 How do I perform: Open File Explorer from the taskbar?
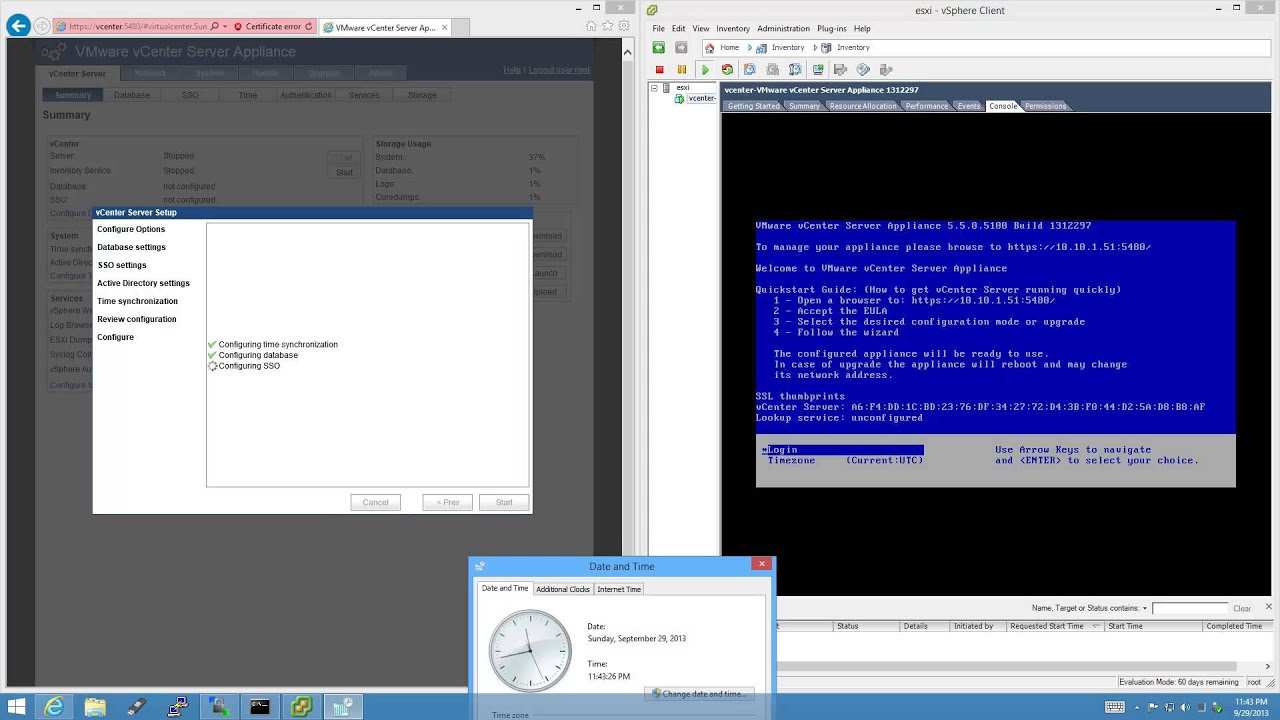(95, 707)
